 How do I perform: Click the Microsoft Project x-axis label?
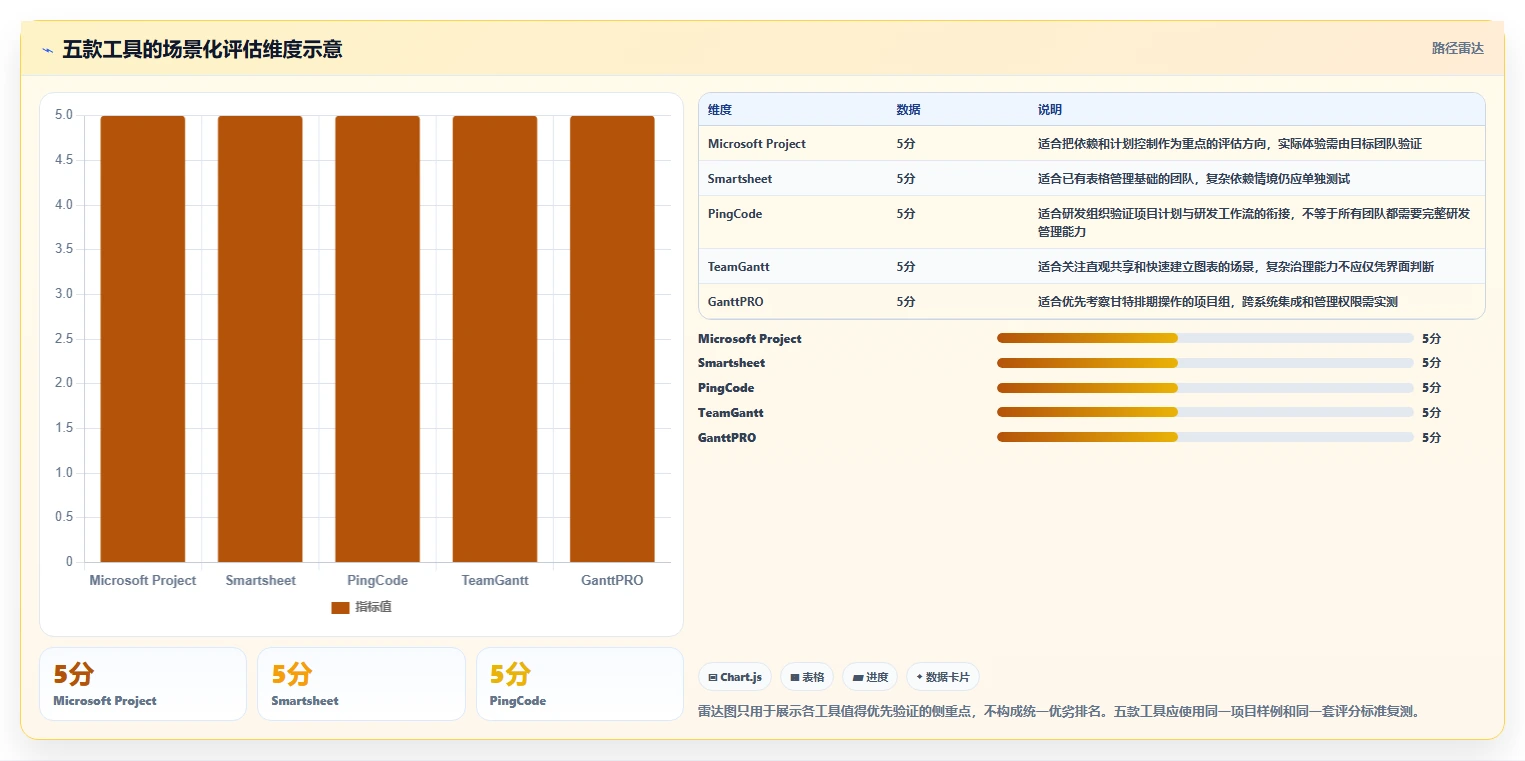point(143,580)
